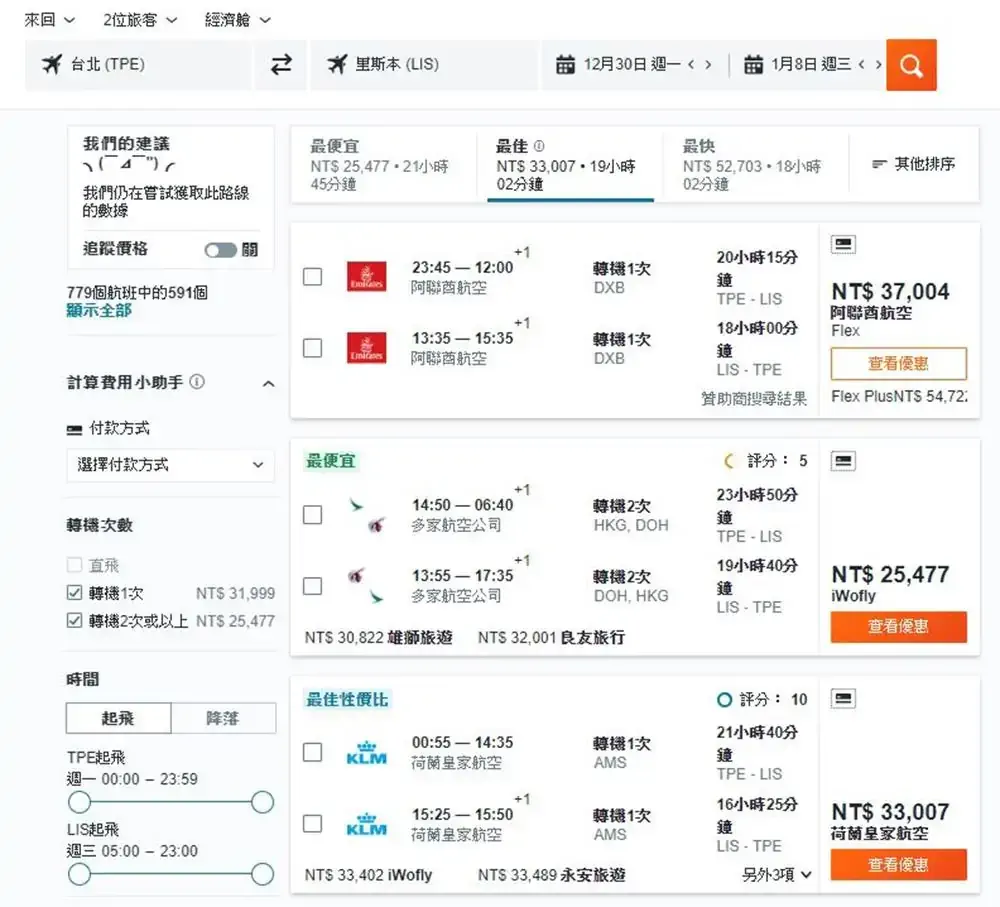Select Emirates 13:35 — 15:35 flight checkbox

(x=312, y=348)
